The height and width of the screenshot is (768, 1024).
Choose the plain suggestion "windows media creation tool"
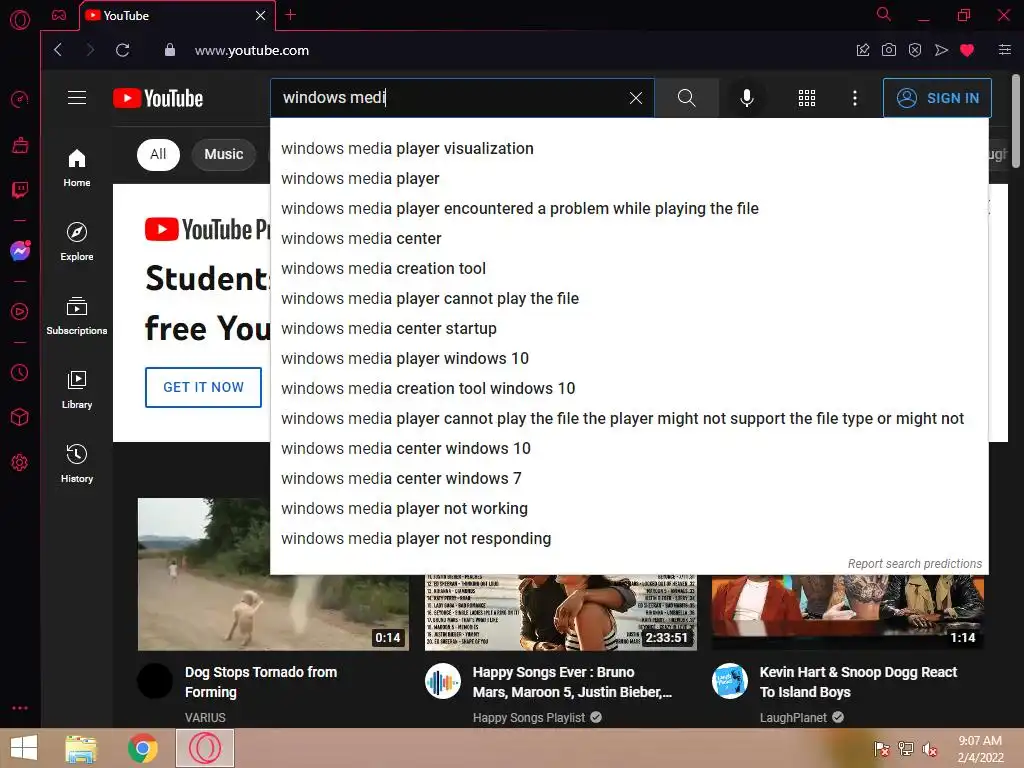click(629, 269)
